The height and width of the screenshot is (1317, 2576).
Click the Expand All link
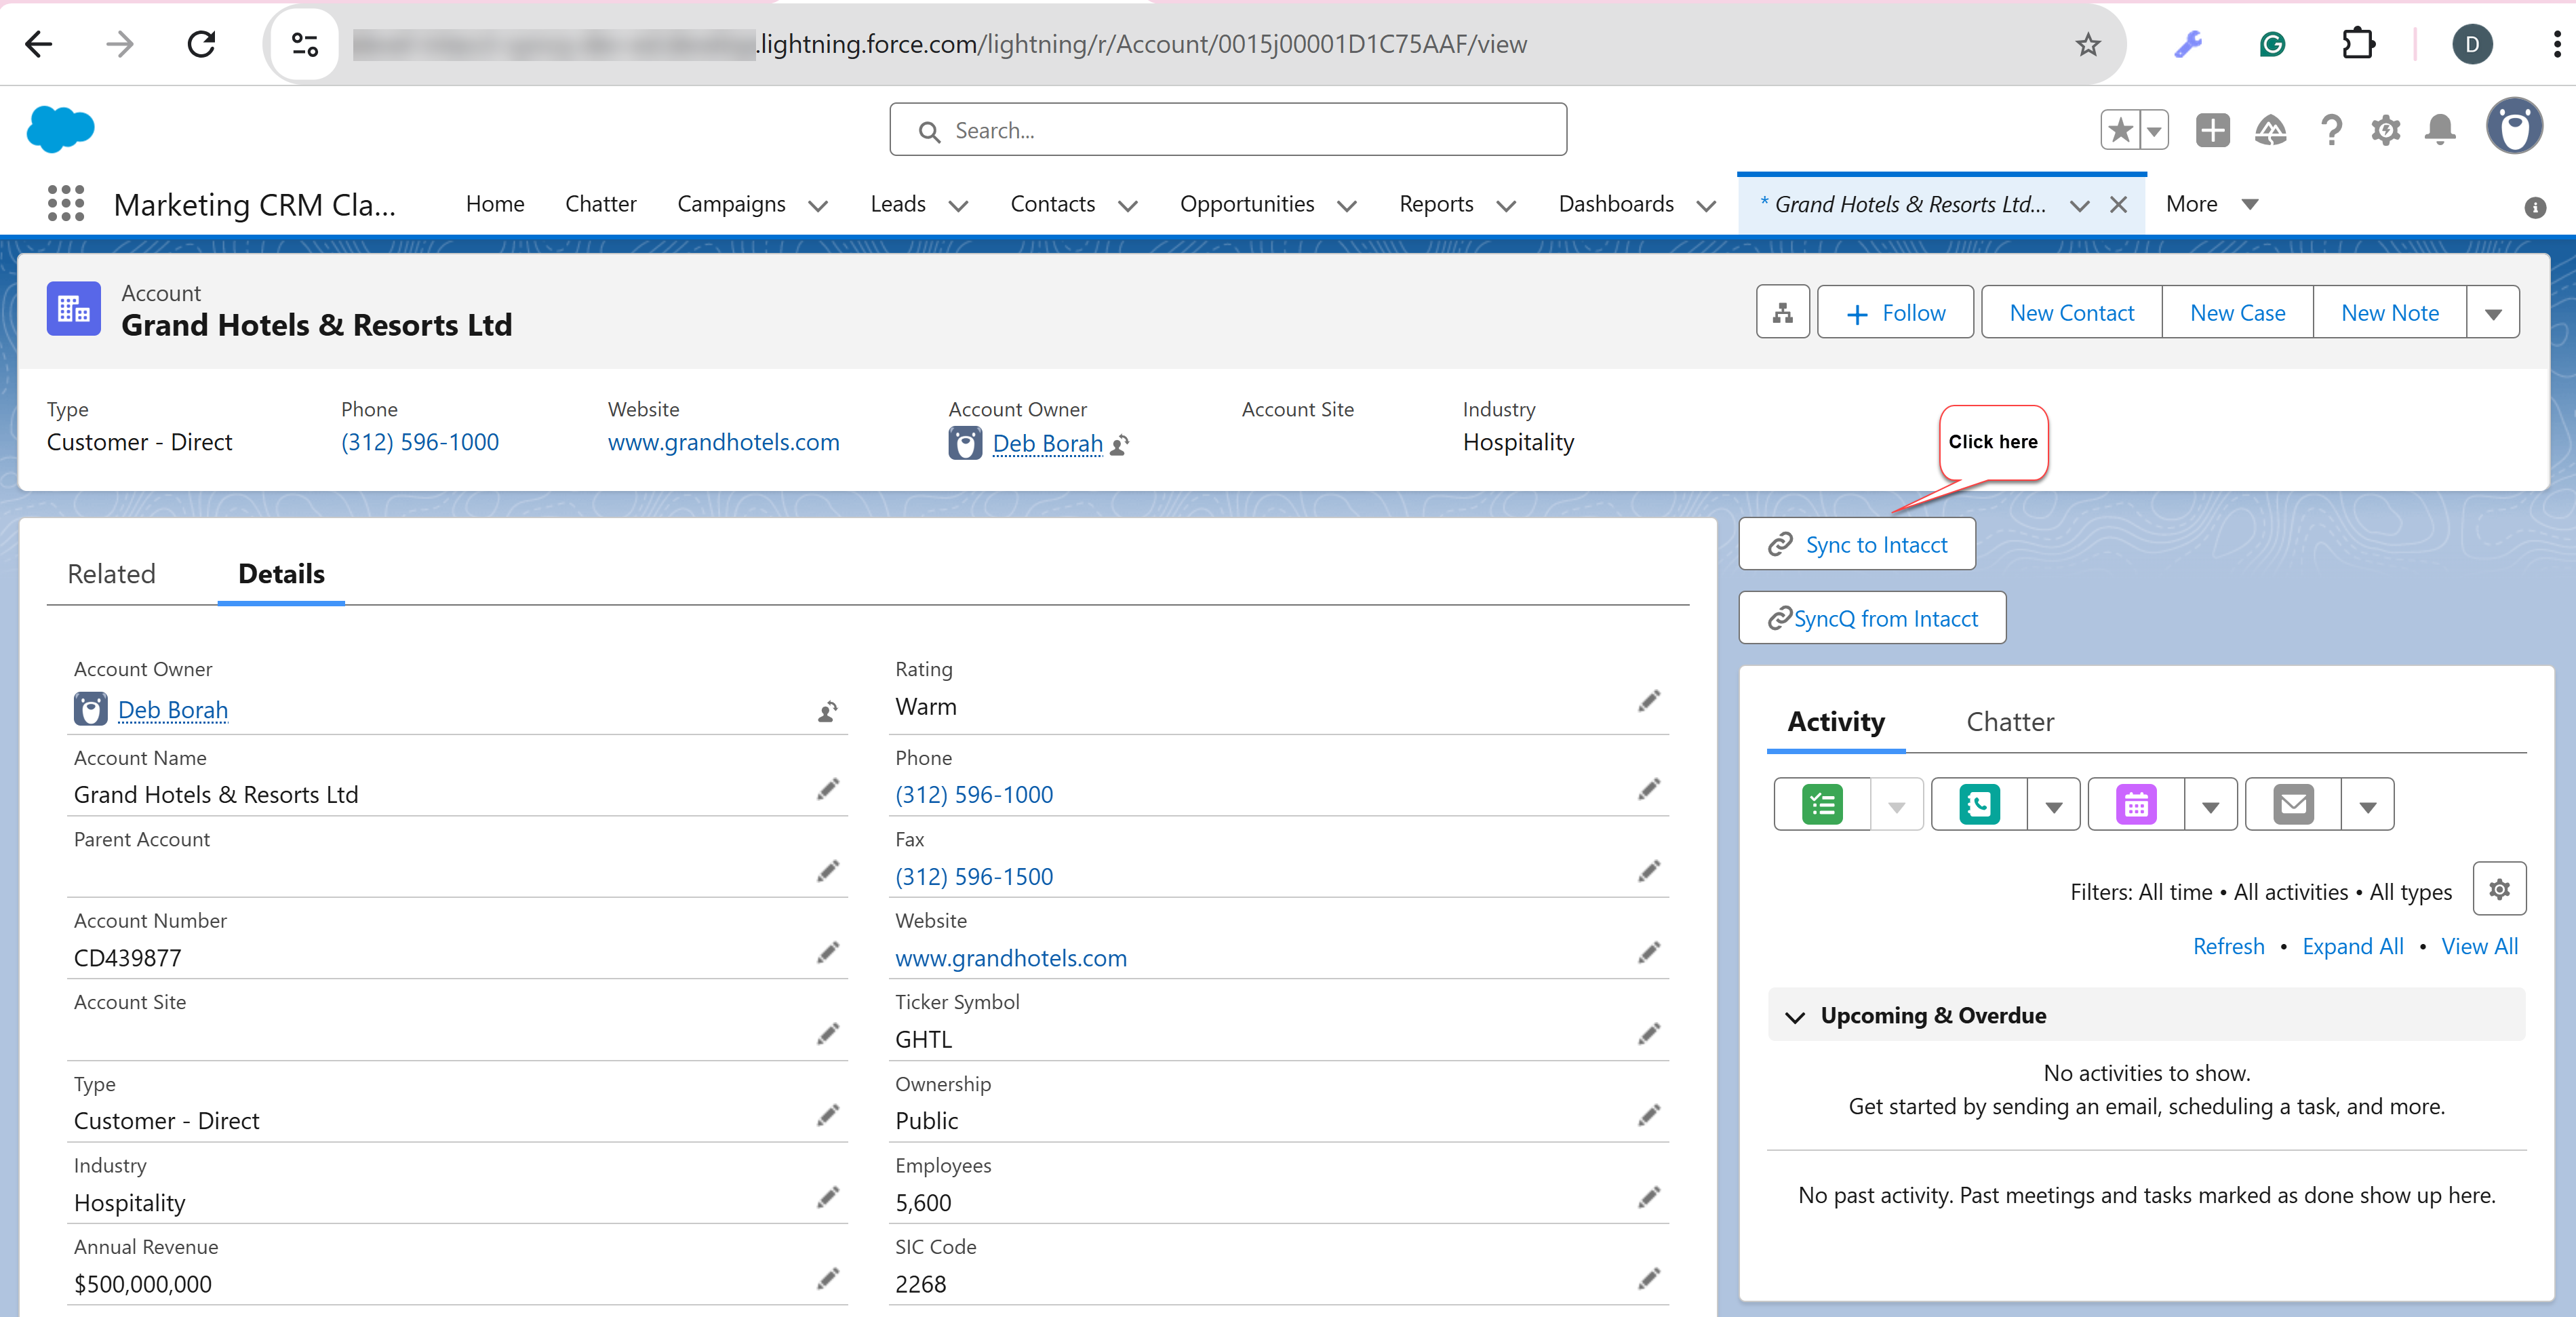click(2352, 947)
